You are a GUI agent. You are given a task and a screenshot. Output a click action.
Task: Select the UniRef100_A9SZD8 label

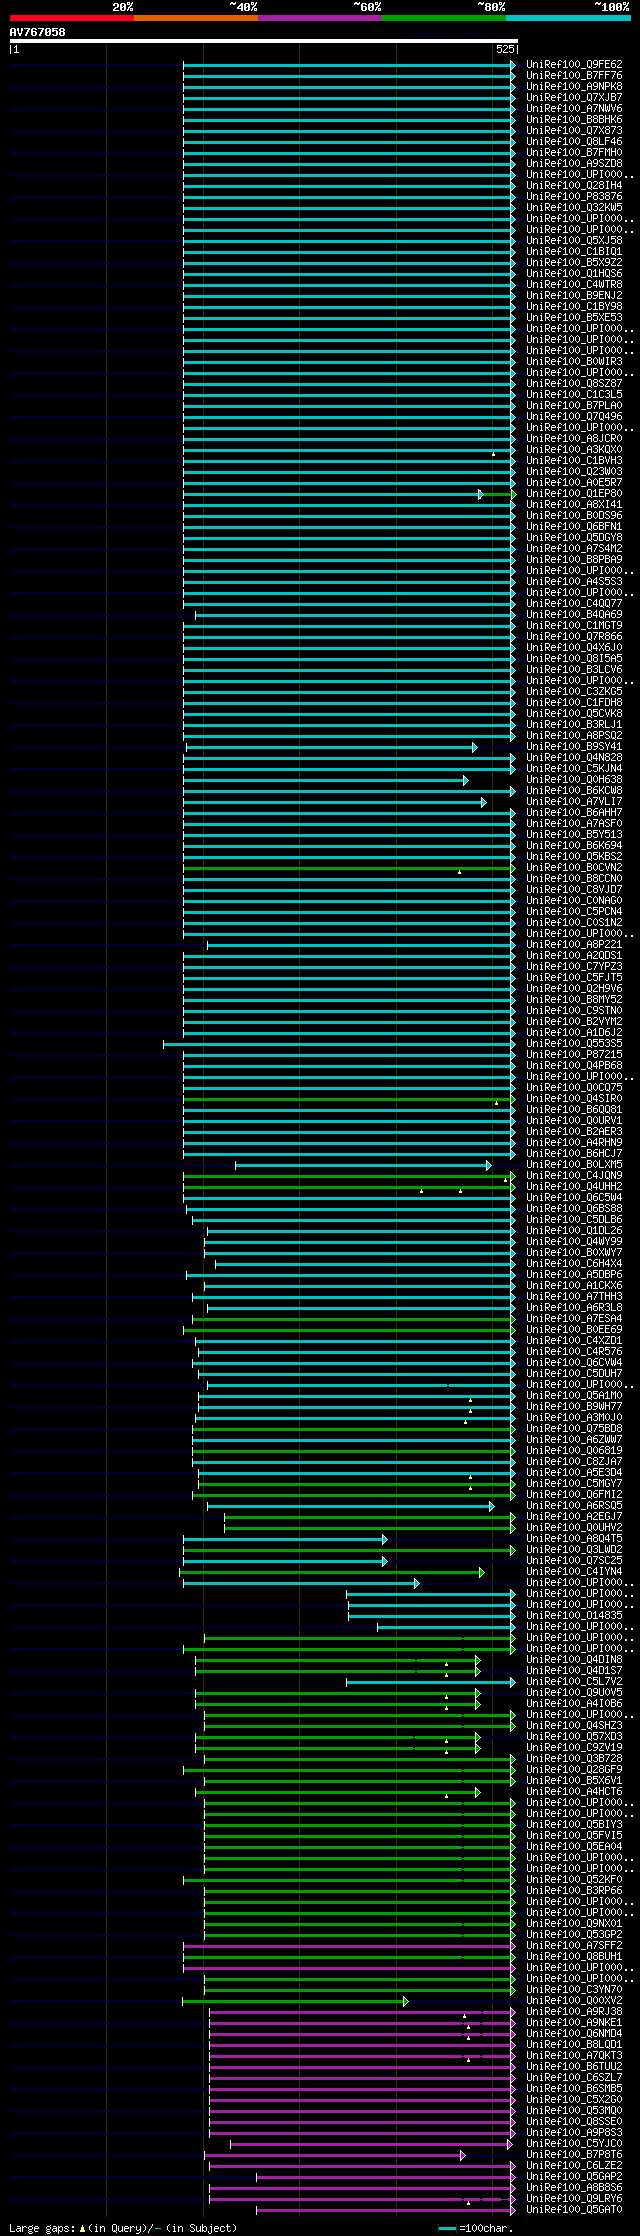pos(574,164)
